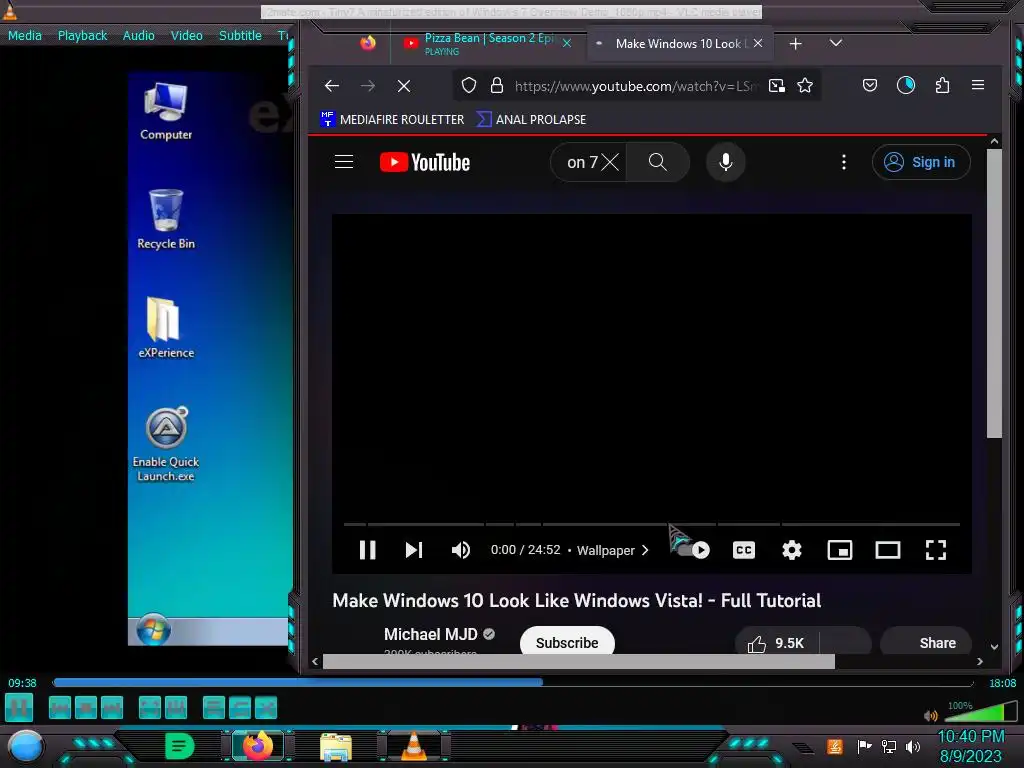
Task: Expand the list all tabs chevron
Action: pyautogui.click(x=835, y=43)
